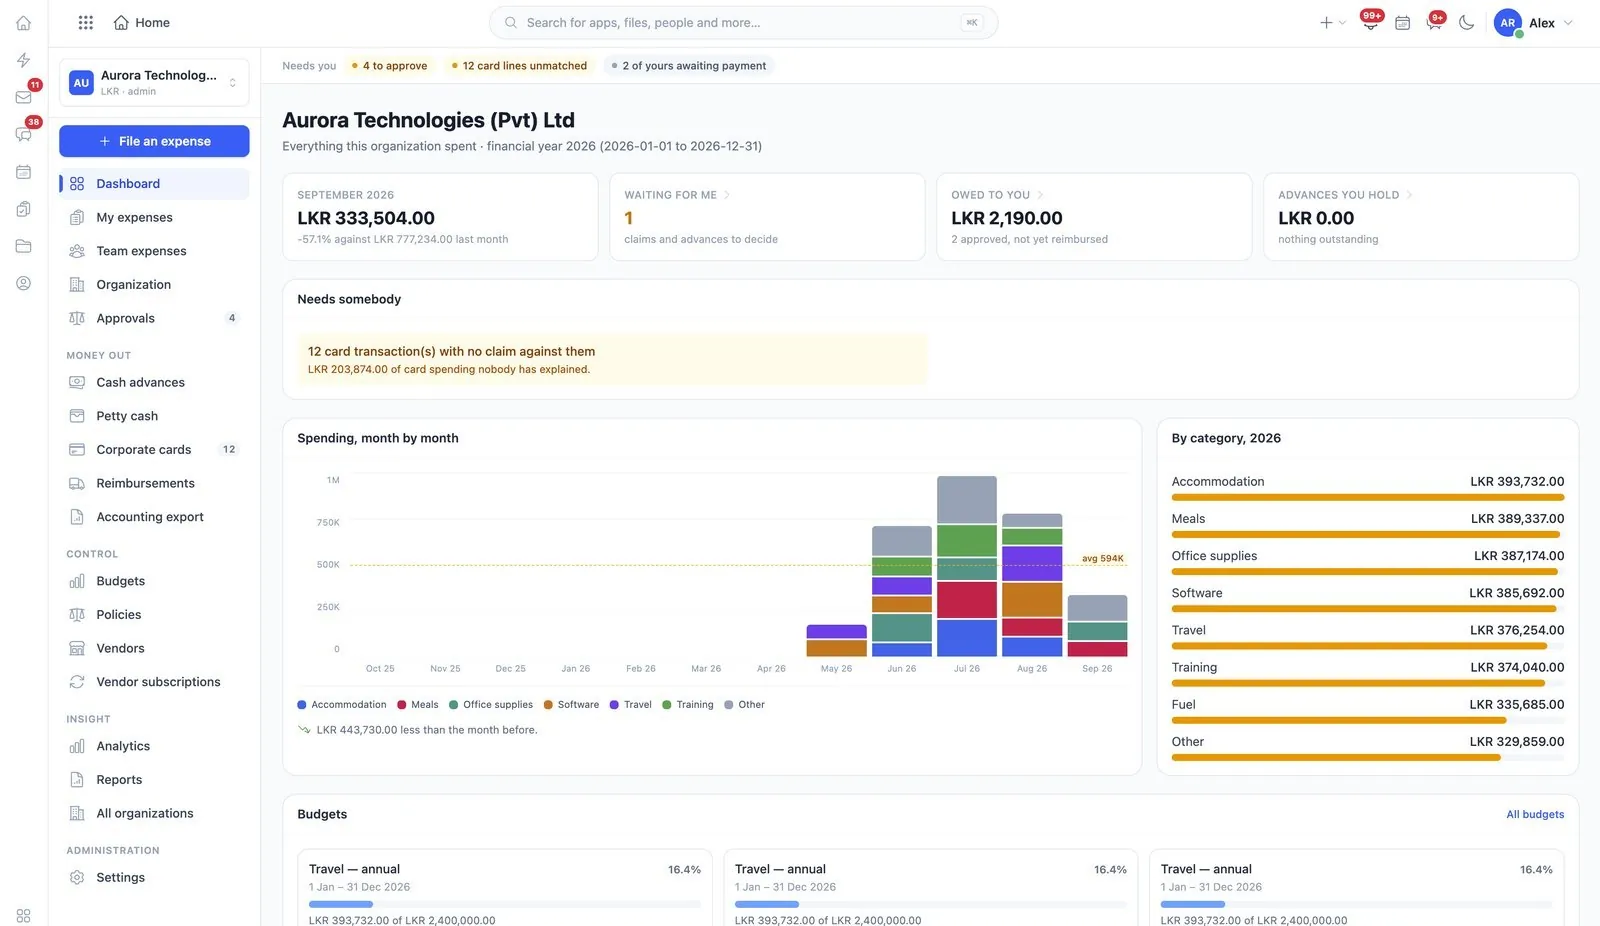
Task: Click the Settings gear icon
Action: 77,877
